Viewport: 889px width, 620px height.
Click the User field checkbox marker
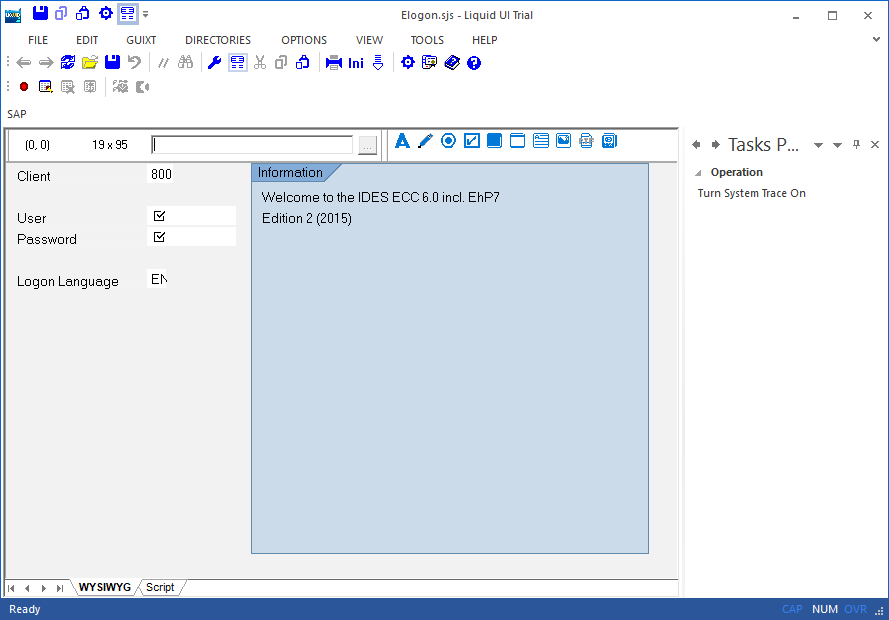159,216
